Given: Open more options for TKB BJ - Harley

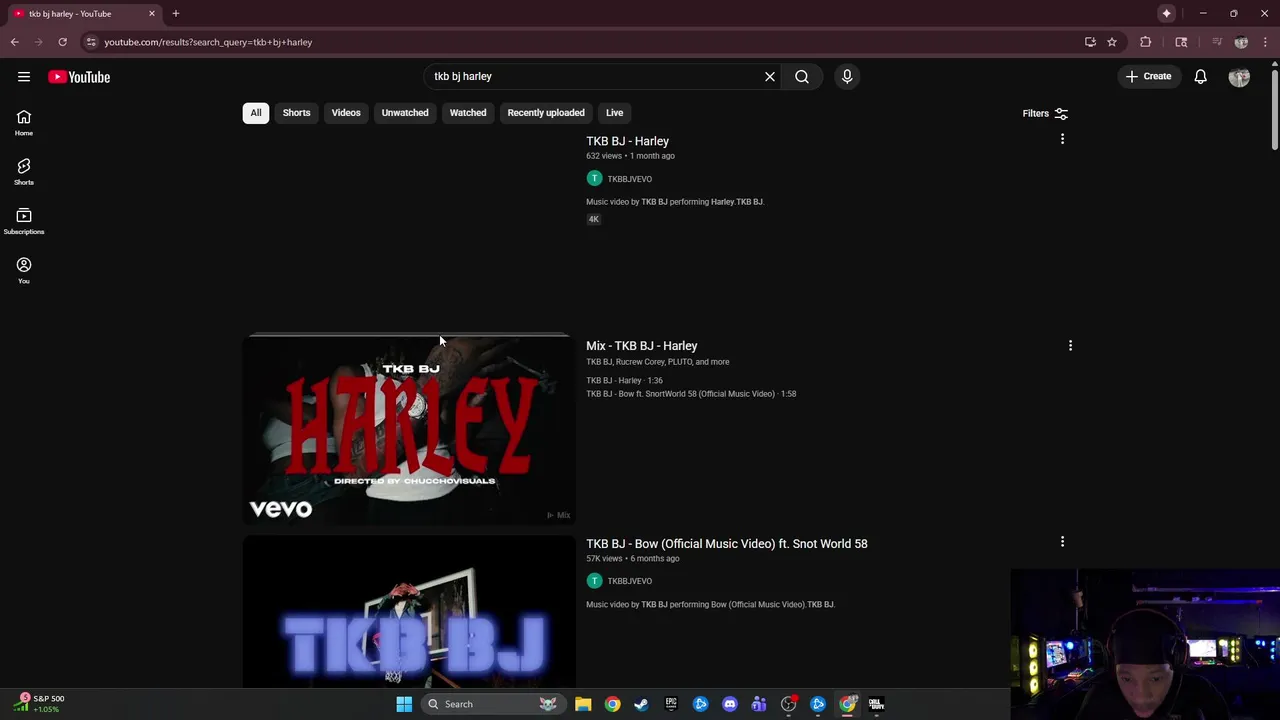Looking at the screenshot, I should (x=1062, y=139).
